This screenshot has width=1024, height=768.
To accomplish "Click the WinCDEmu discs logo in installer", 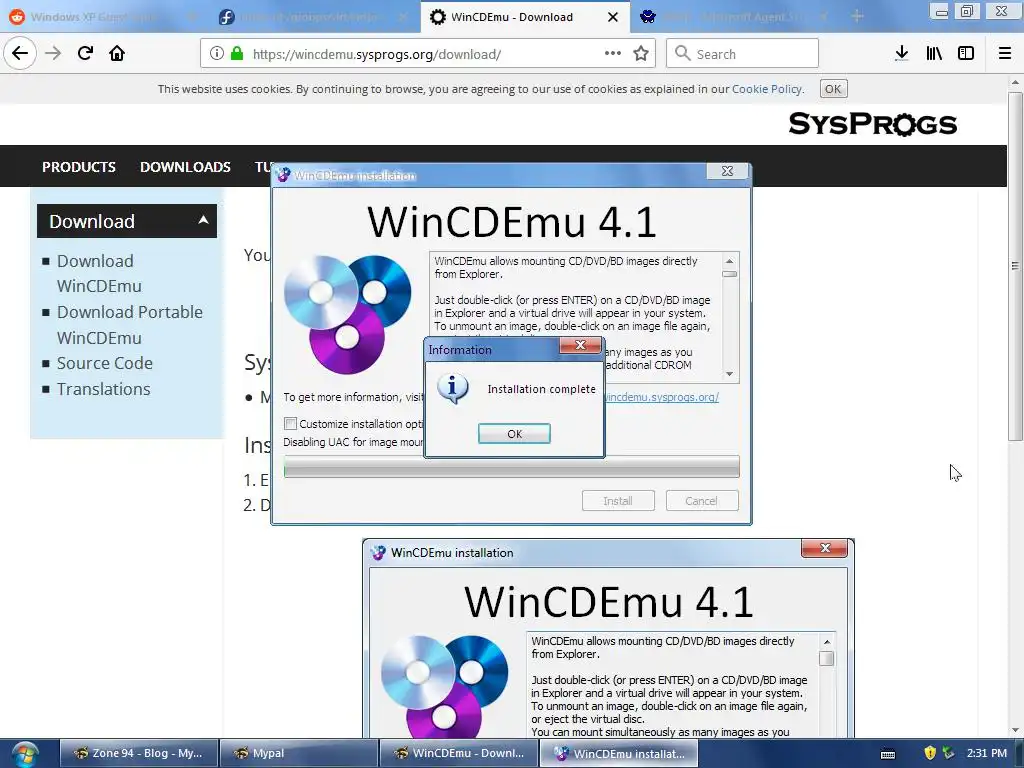I will pyautogui.click(x=347, y=314).
